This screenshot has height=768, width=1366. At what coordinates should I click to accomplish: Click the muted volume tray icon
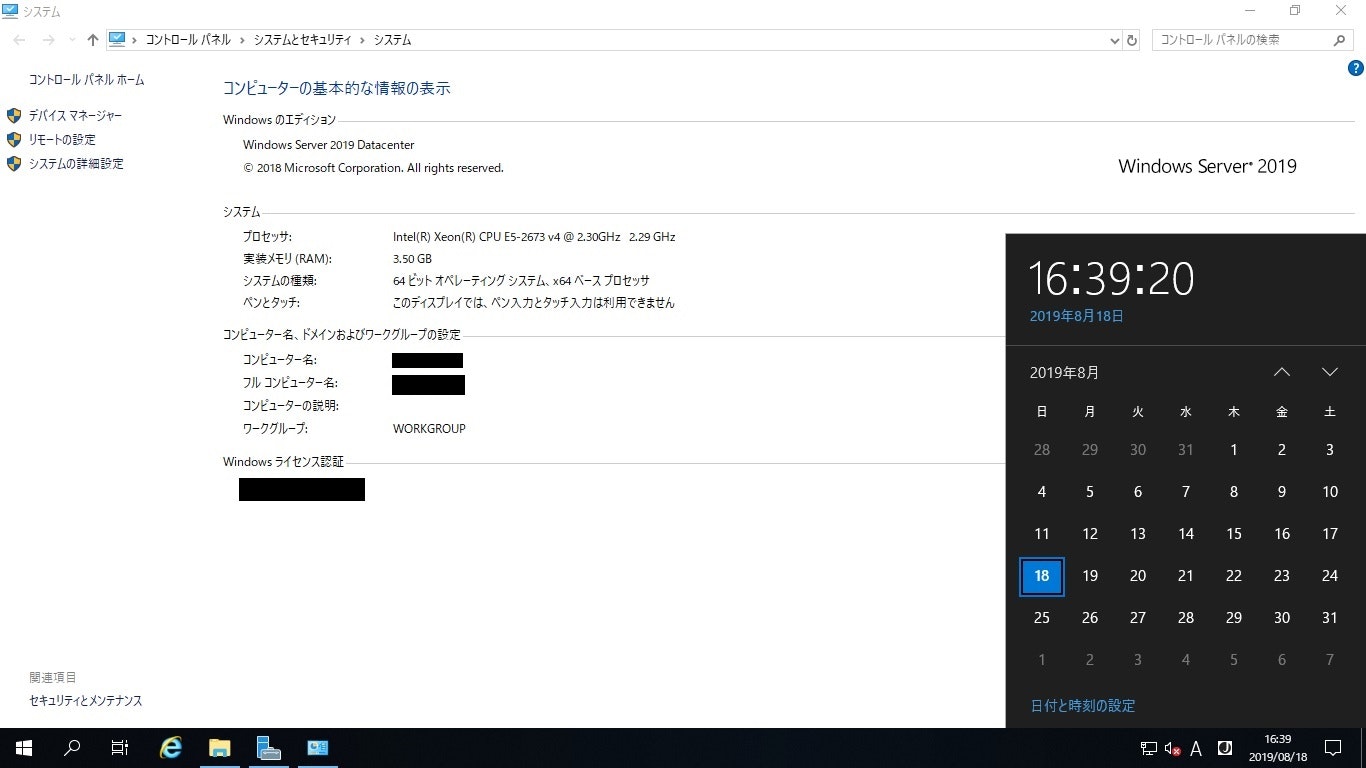(x=1173, y=748)
